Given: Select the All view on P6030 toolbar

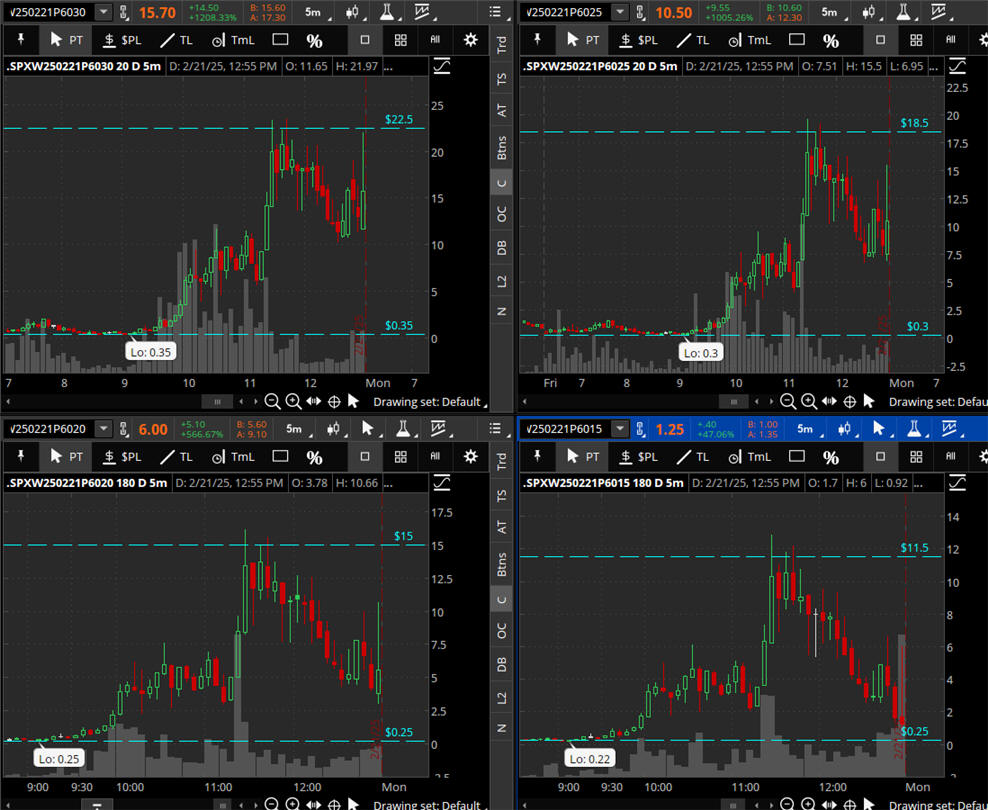Looking at the screenshot, I should [x=435, y=40].
